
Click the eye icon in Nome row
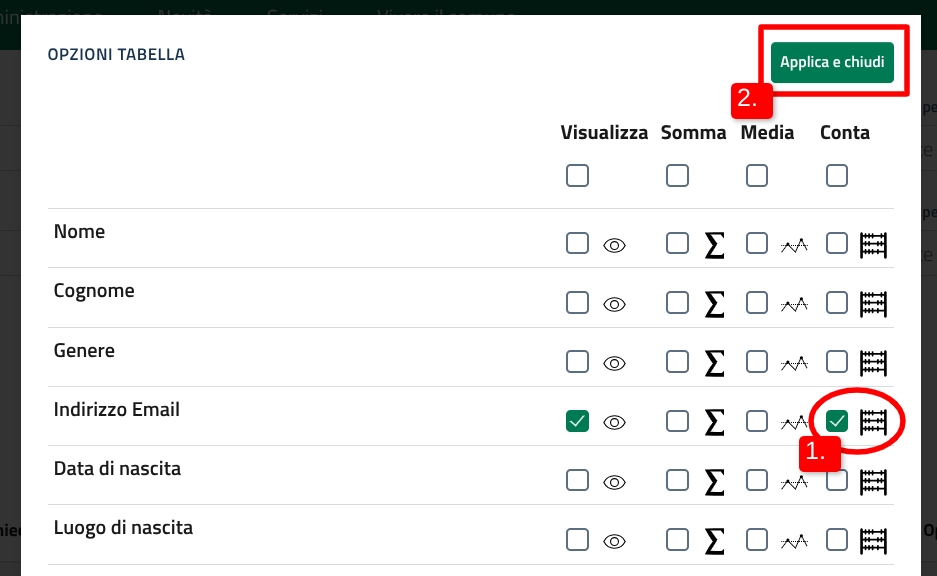coord(615,244)
